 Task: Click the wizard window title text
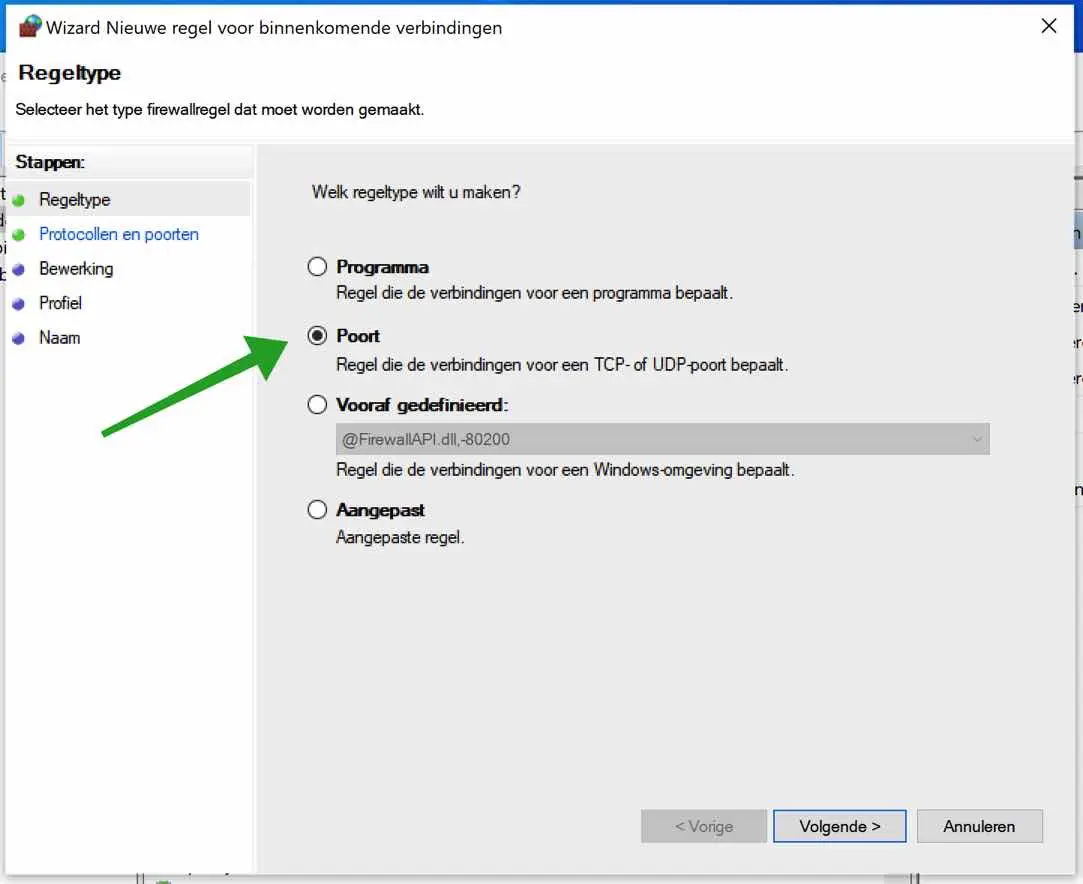(274, 28)
